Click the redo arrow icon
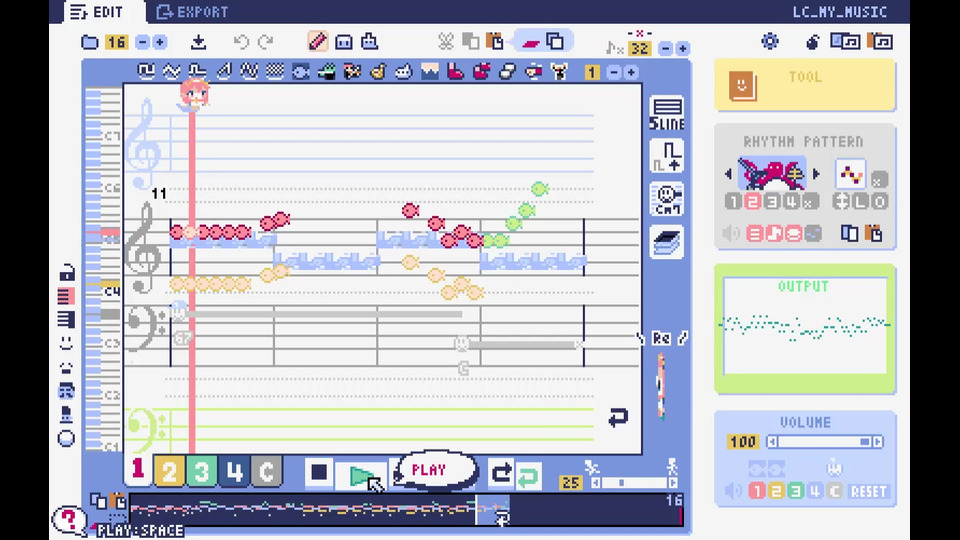This screenshot has width=960, height=540. point(266,42)
